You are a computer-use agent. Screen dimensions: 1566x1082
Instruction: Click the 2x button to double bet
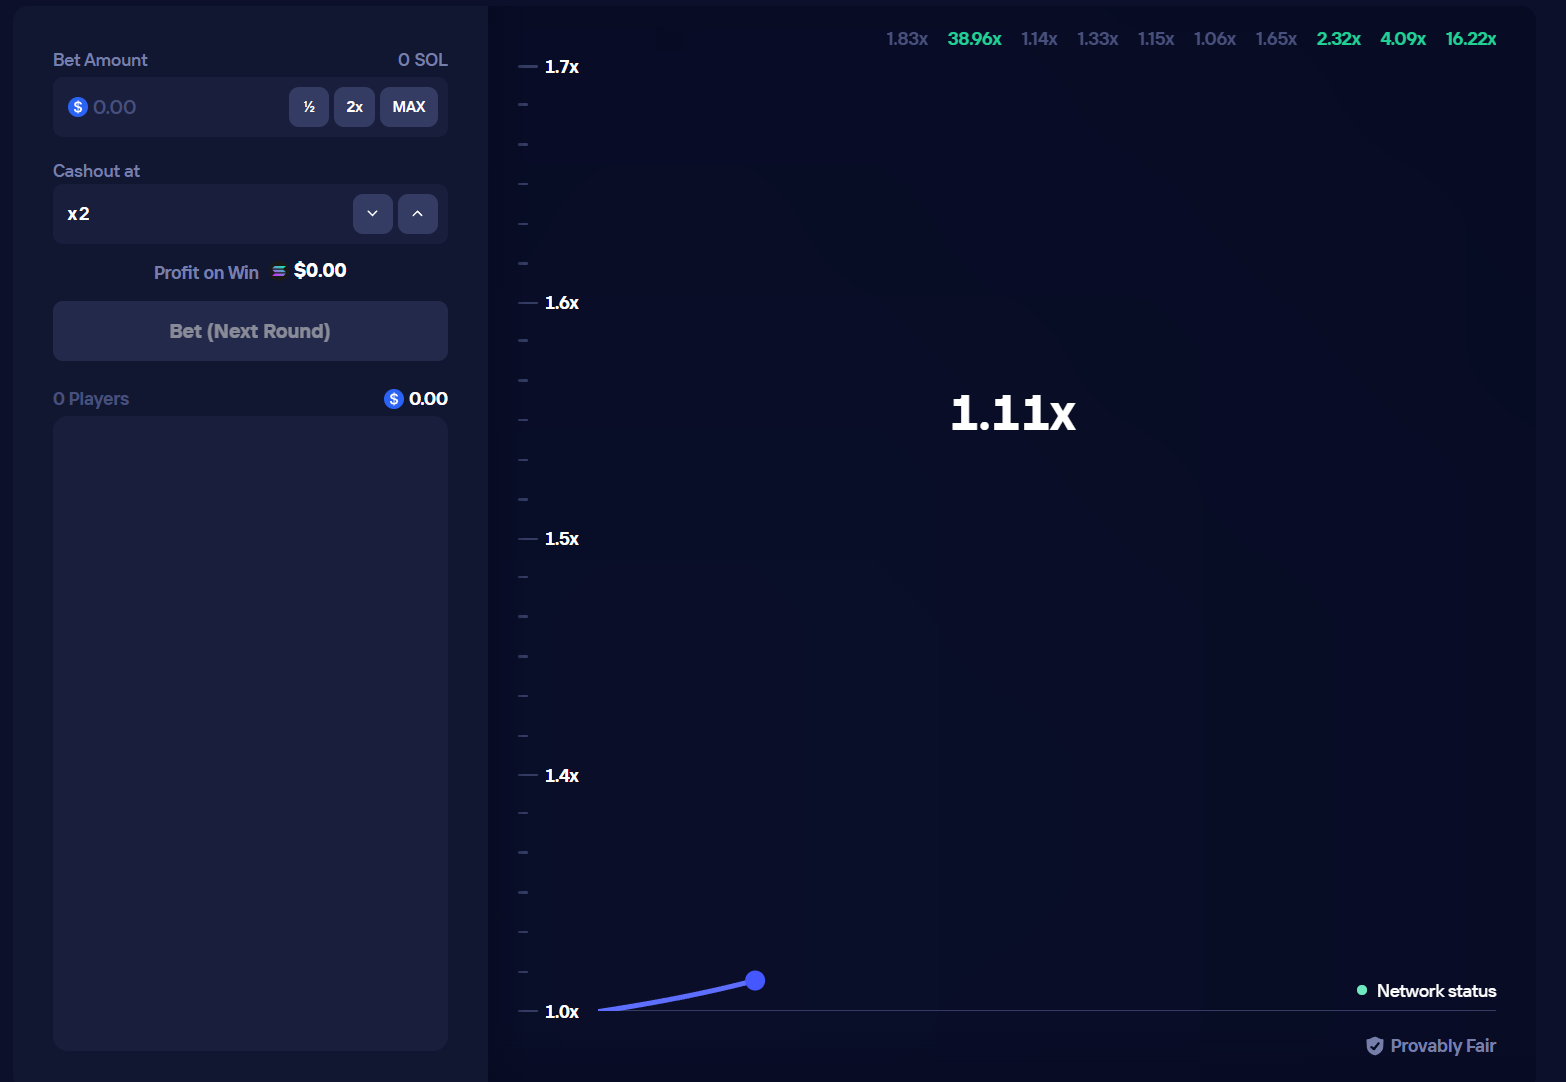pos(354,107)
